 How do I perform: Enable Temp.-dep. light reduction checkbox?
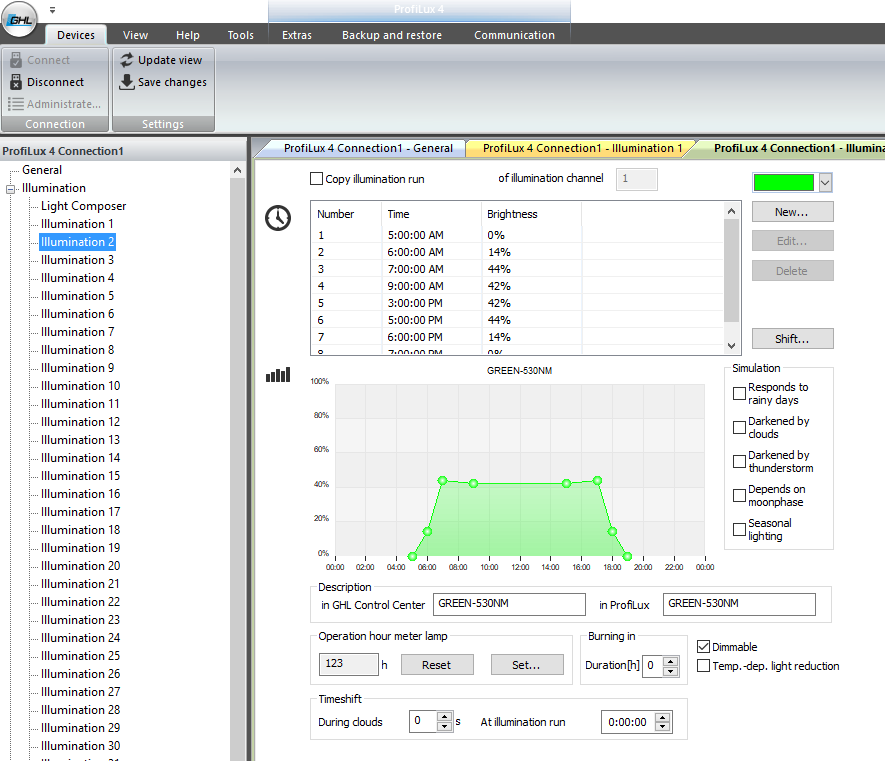(703, 666)
